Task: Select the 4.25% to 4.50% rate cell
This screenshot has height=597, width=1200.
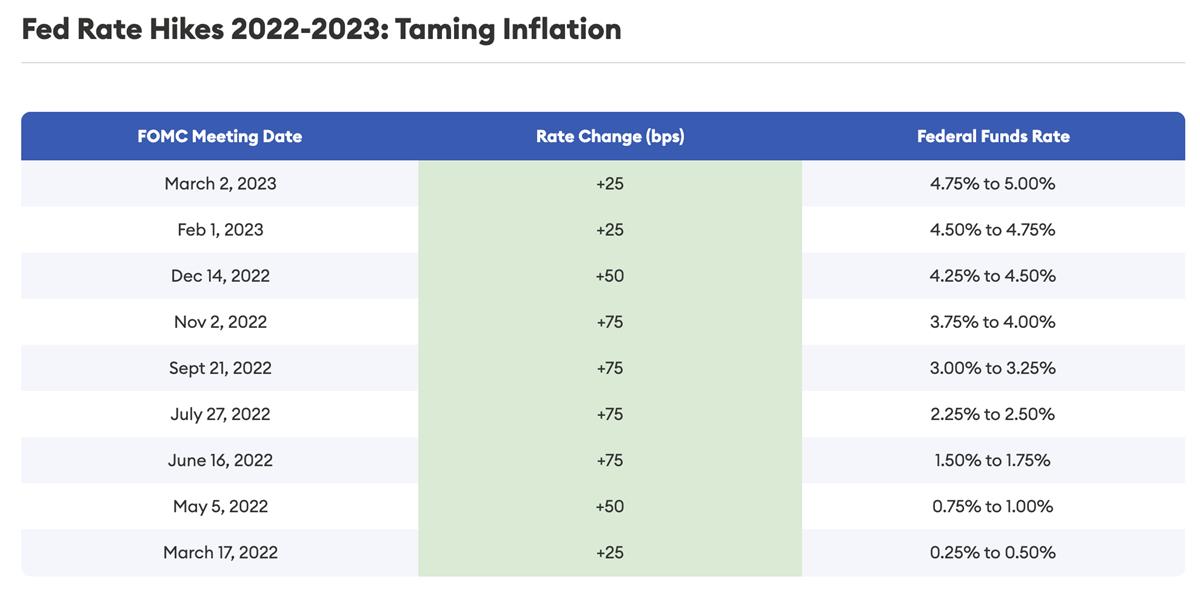Action: coord(993,276)
